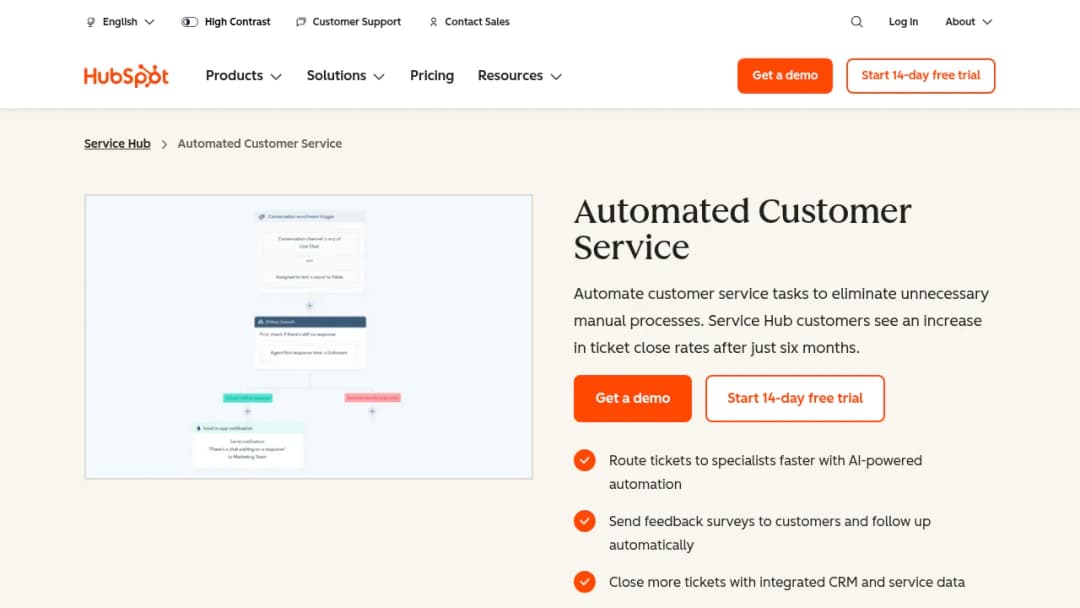Viewport: 1080px width, 608px height.
Task: Click checkmark icon beside Route tickets
Action: 585,460
